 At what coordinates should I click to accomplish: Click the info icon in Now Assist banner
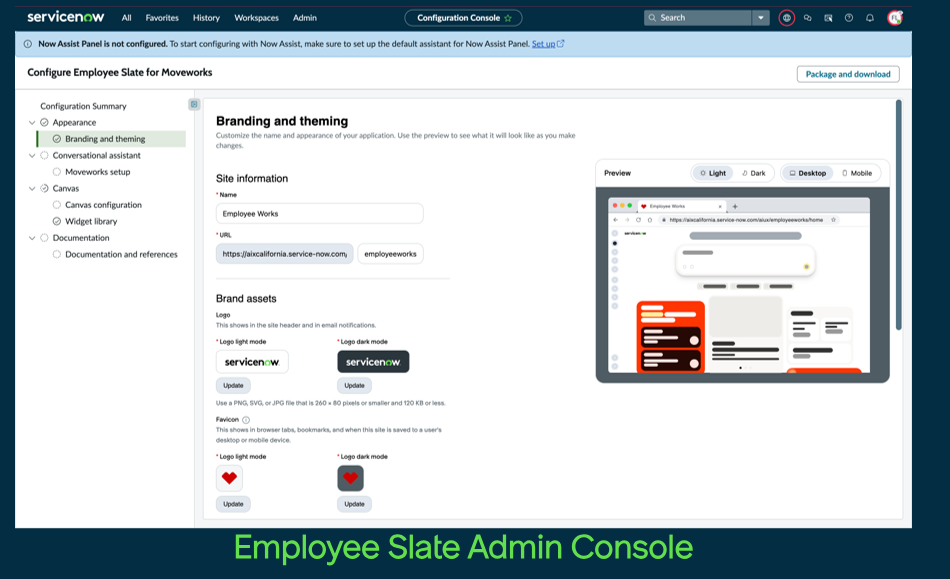point(28,44)
